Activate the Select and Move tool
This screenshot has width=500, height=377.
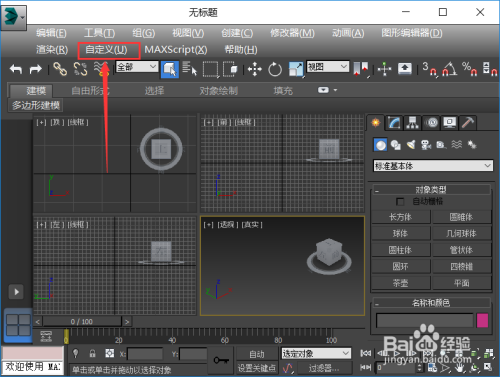click(255, 69)
